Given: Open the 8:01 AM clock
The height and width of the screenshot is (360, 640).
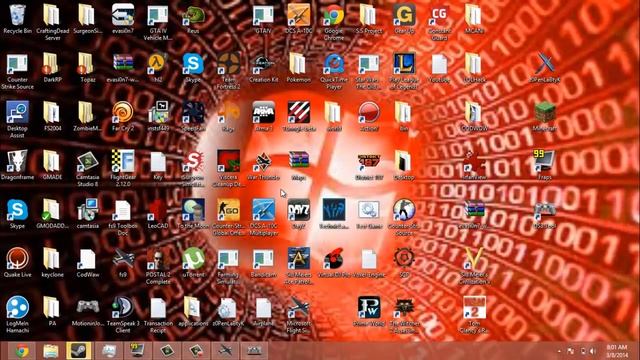Looking at the screenshot, I should click(617, 351).
